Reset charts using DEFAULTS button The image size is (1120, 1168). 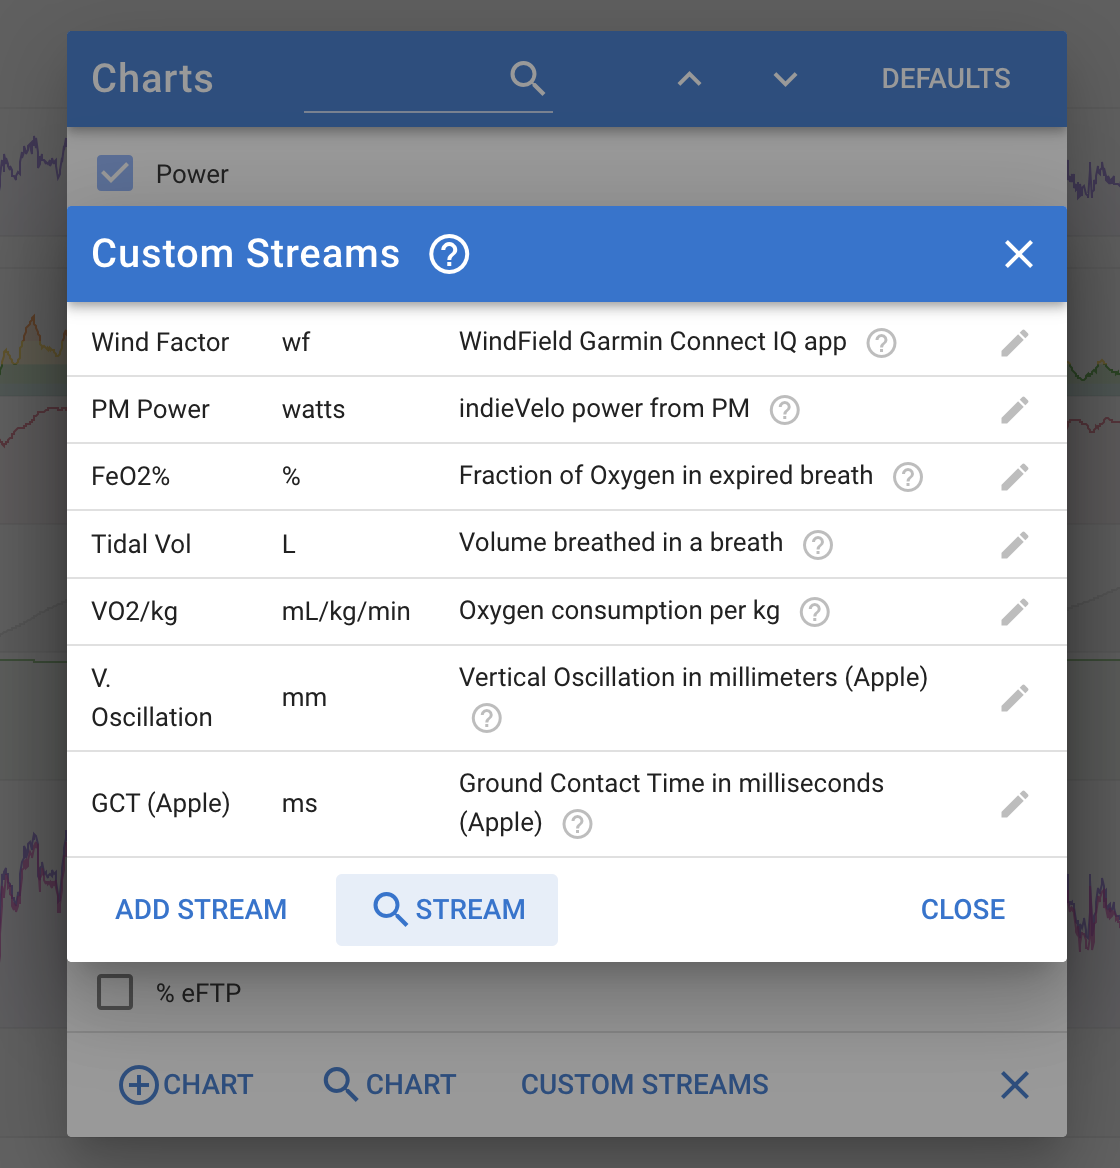click(x=945, y=79)
